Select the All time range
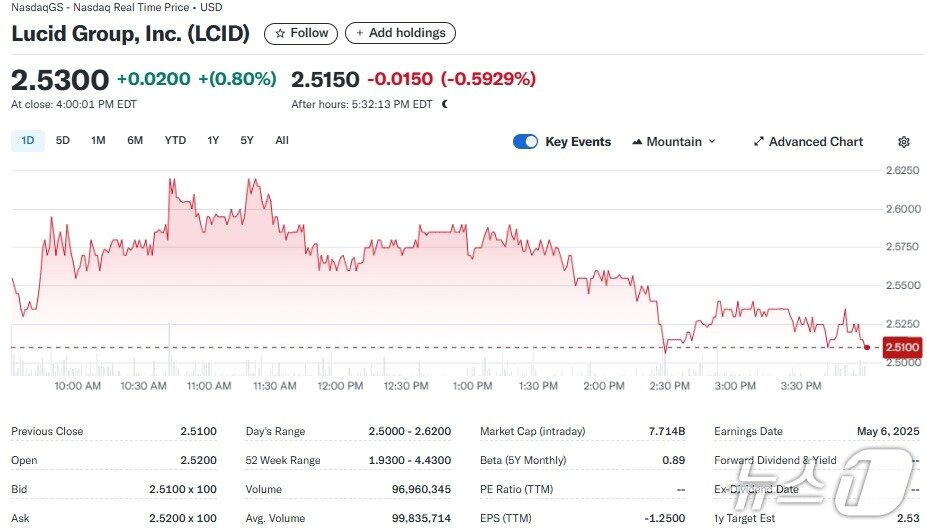This screenshot has height=530, width=927. [282, 141]
